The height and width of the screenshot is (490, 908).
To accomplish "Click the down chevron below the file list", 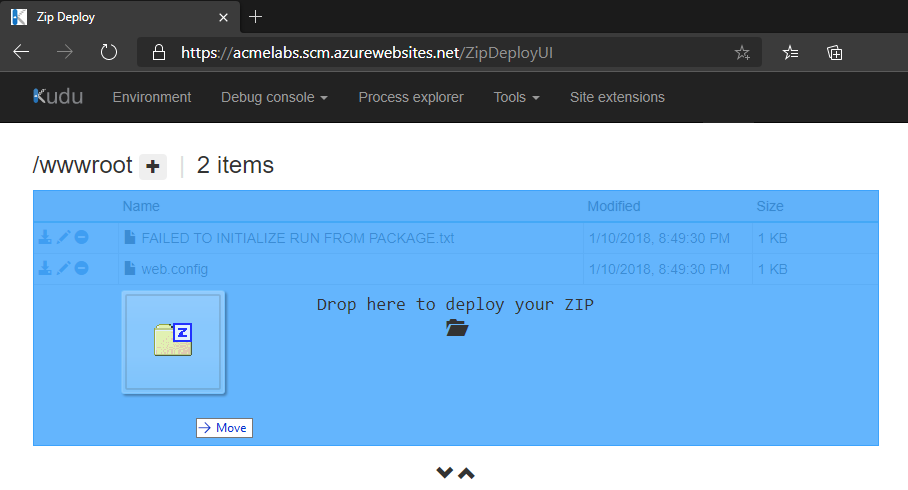I will [x=445, y=472].
